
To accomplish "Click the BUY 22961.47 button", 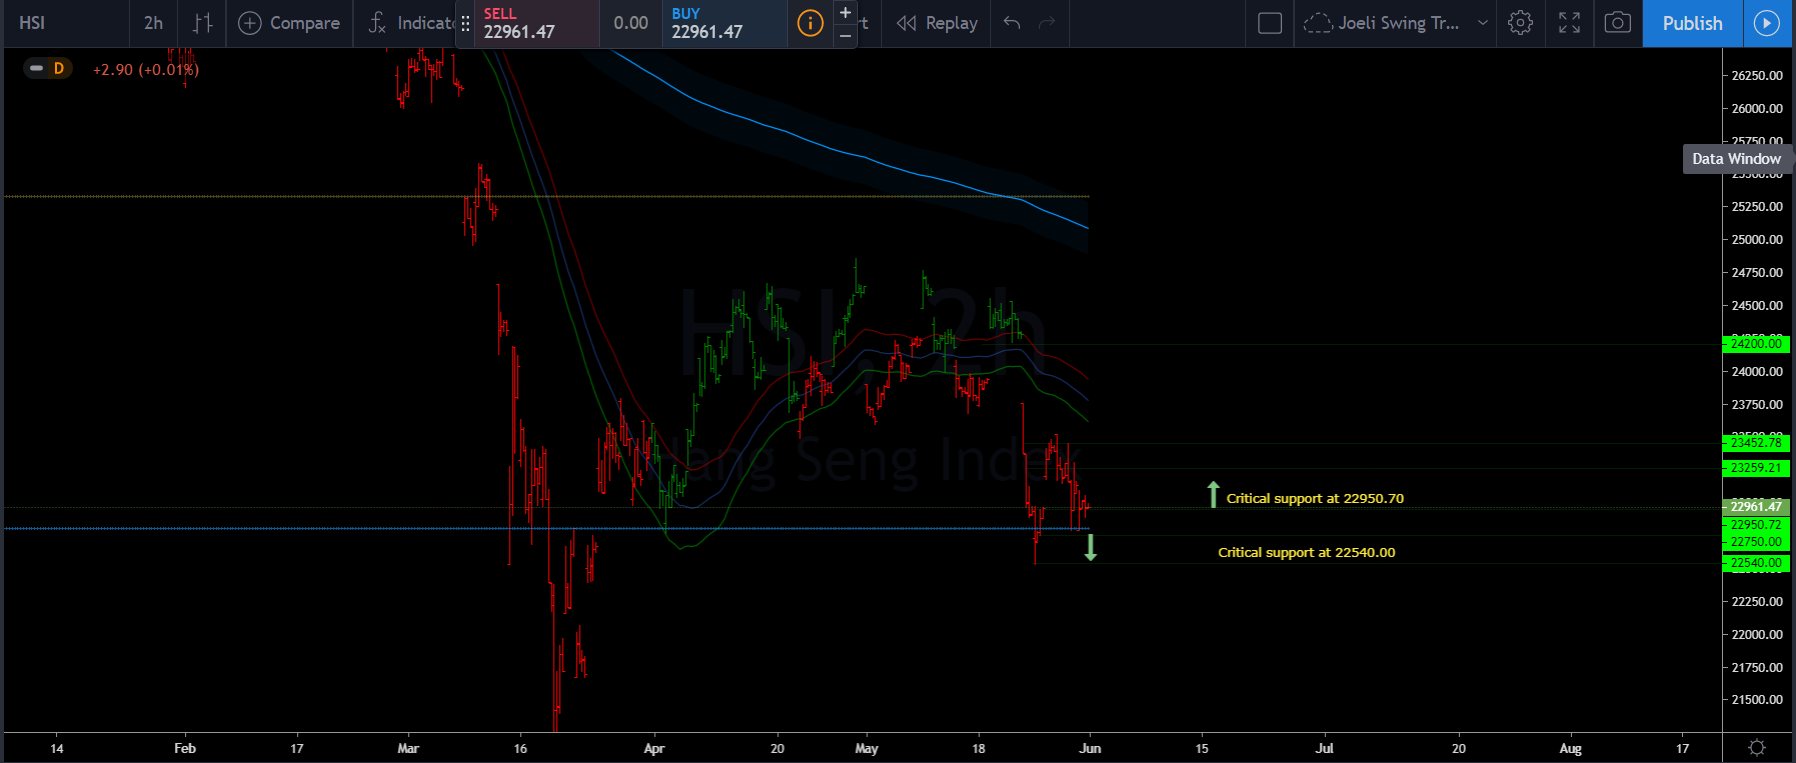I will pos(722,23).
